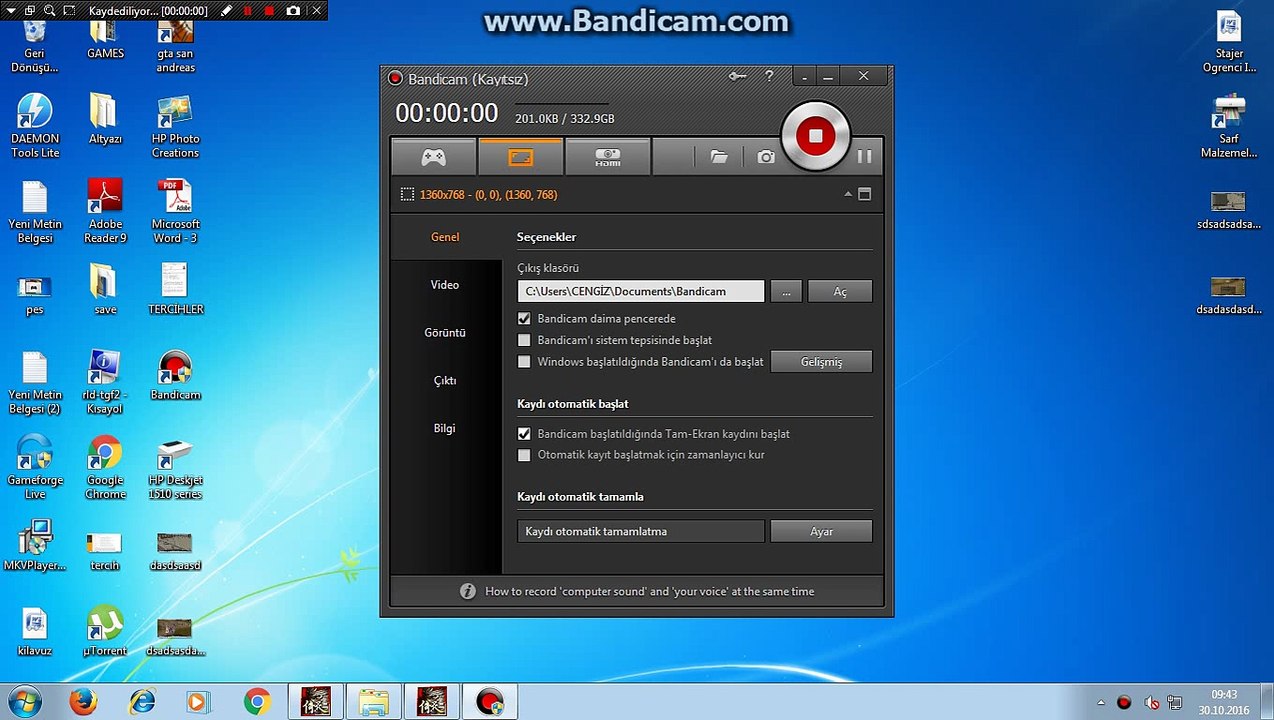Image resolution: width=1274 pixels, height=720 pixels.
Task: Select Microsoft Word - 3 PDF icon
Action: pyautogui.click(x=176, y=211)
